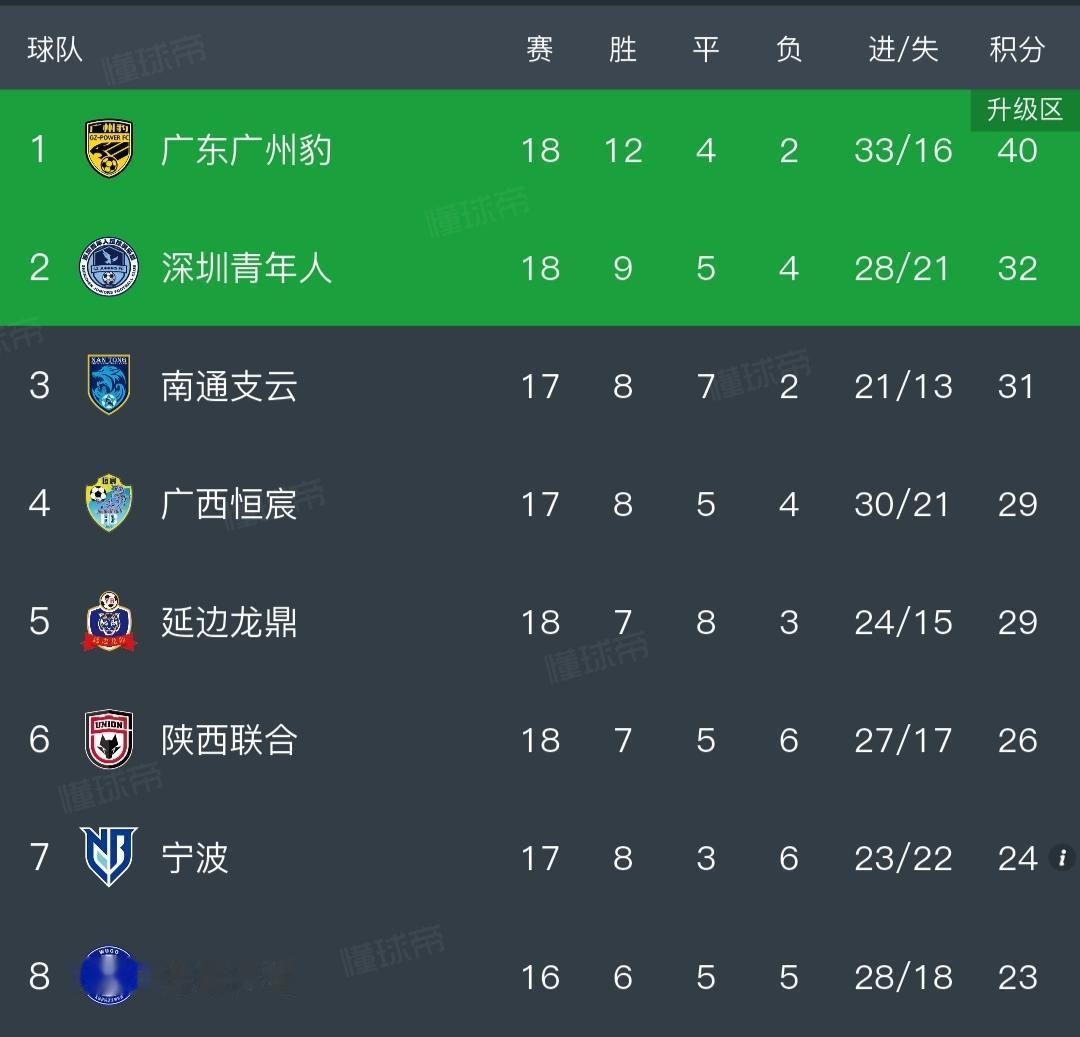Tap the 升级区 promotion zone label

tap(1025, 109)
